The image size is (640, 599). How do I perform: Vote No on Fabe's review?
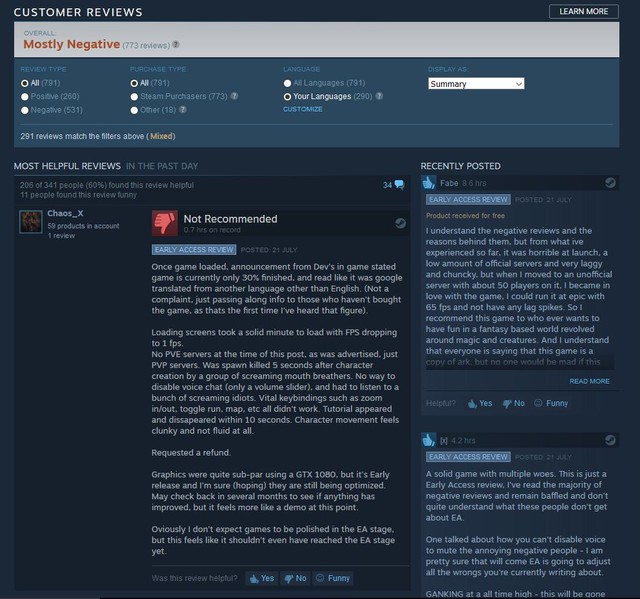513,404
